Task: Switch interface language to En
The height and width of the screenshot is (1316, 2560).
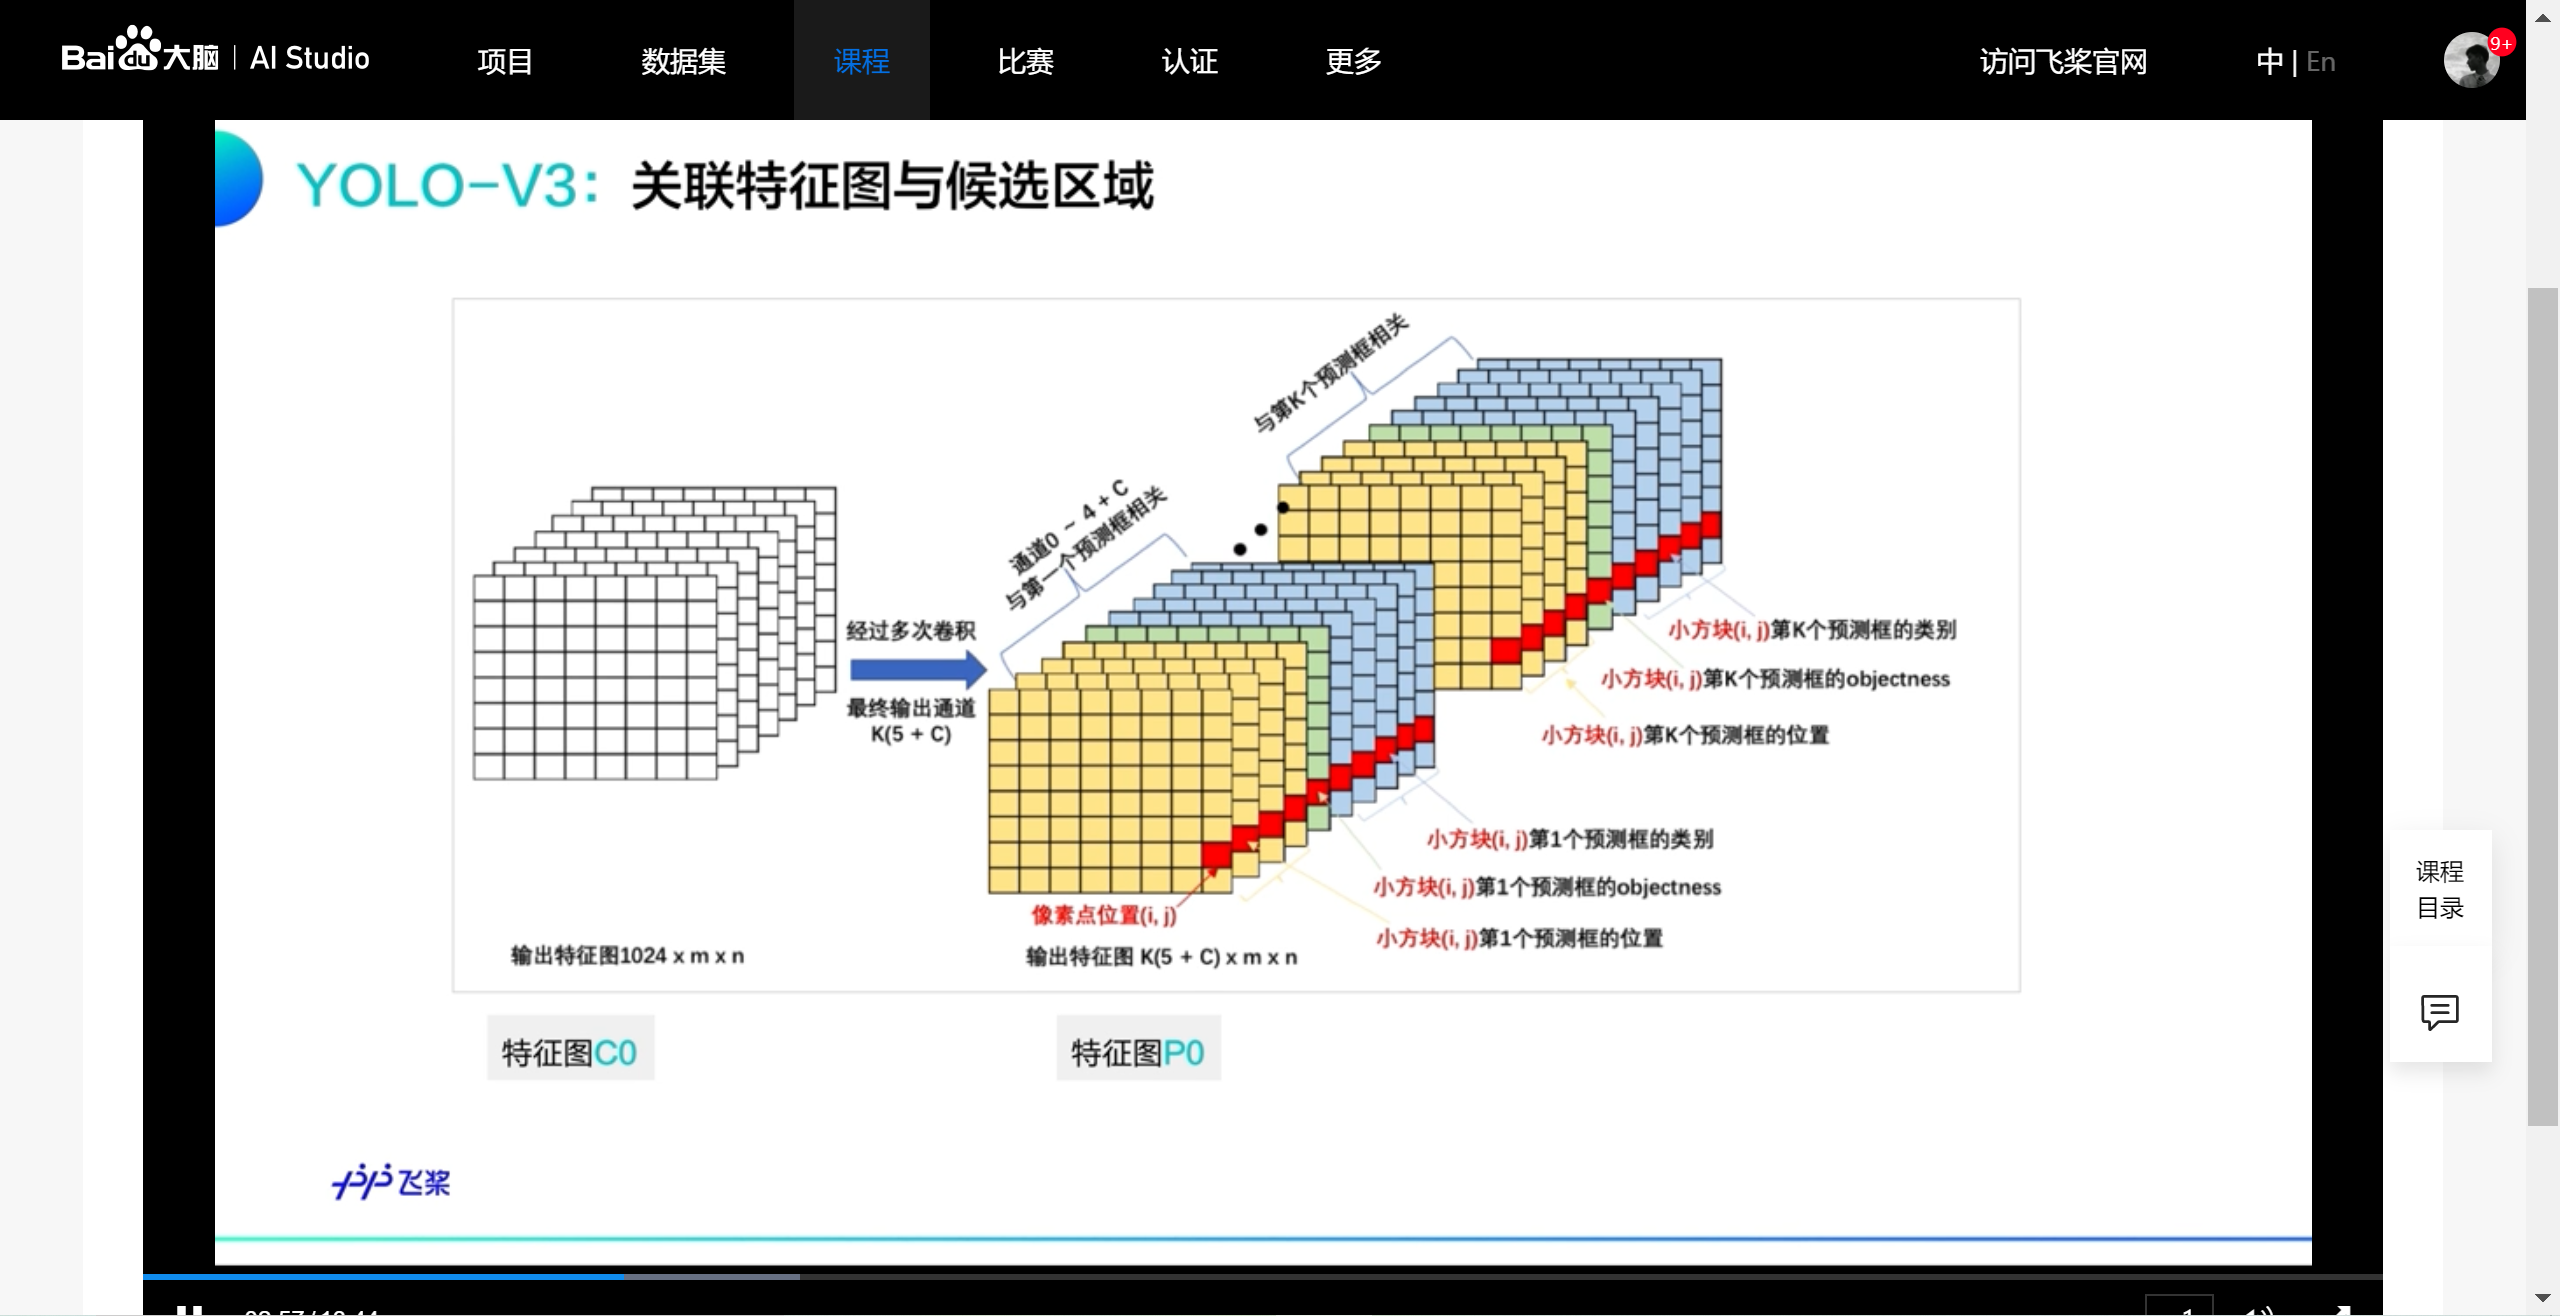Action: (x=2321, y=61)
